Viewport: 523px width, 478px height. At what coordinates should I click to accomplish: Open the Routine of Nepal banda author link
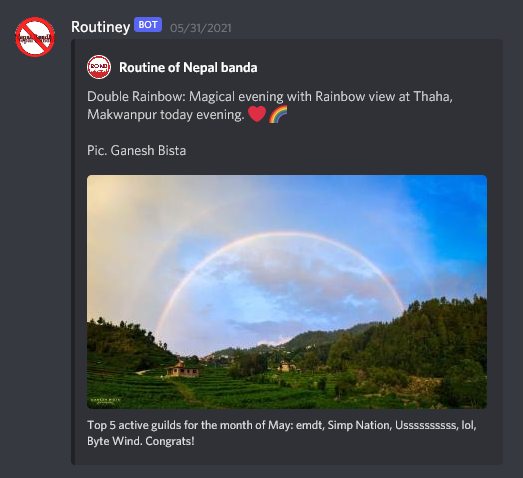[x=188, y=67]
